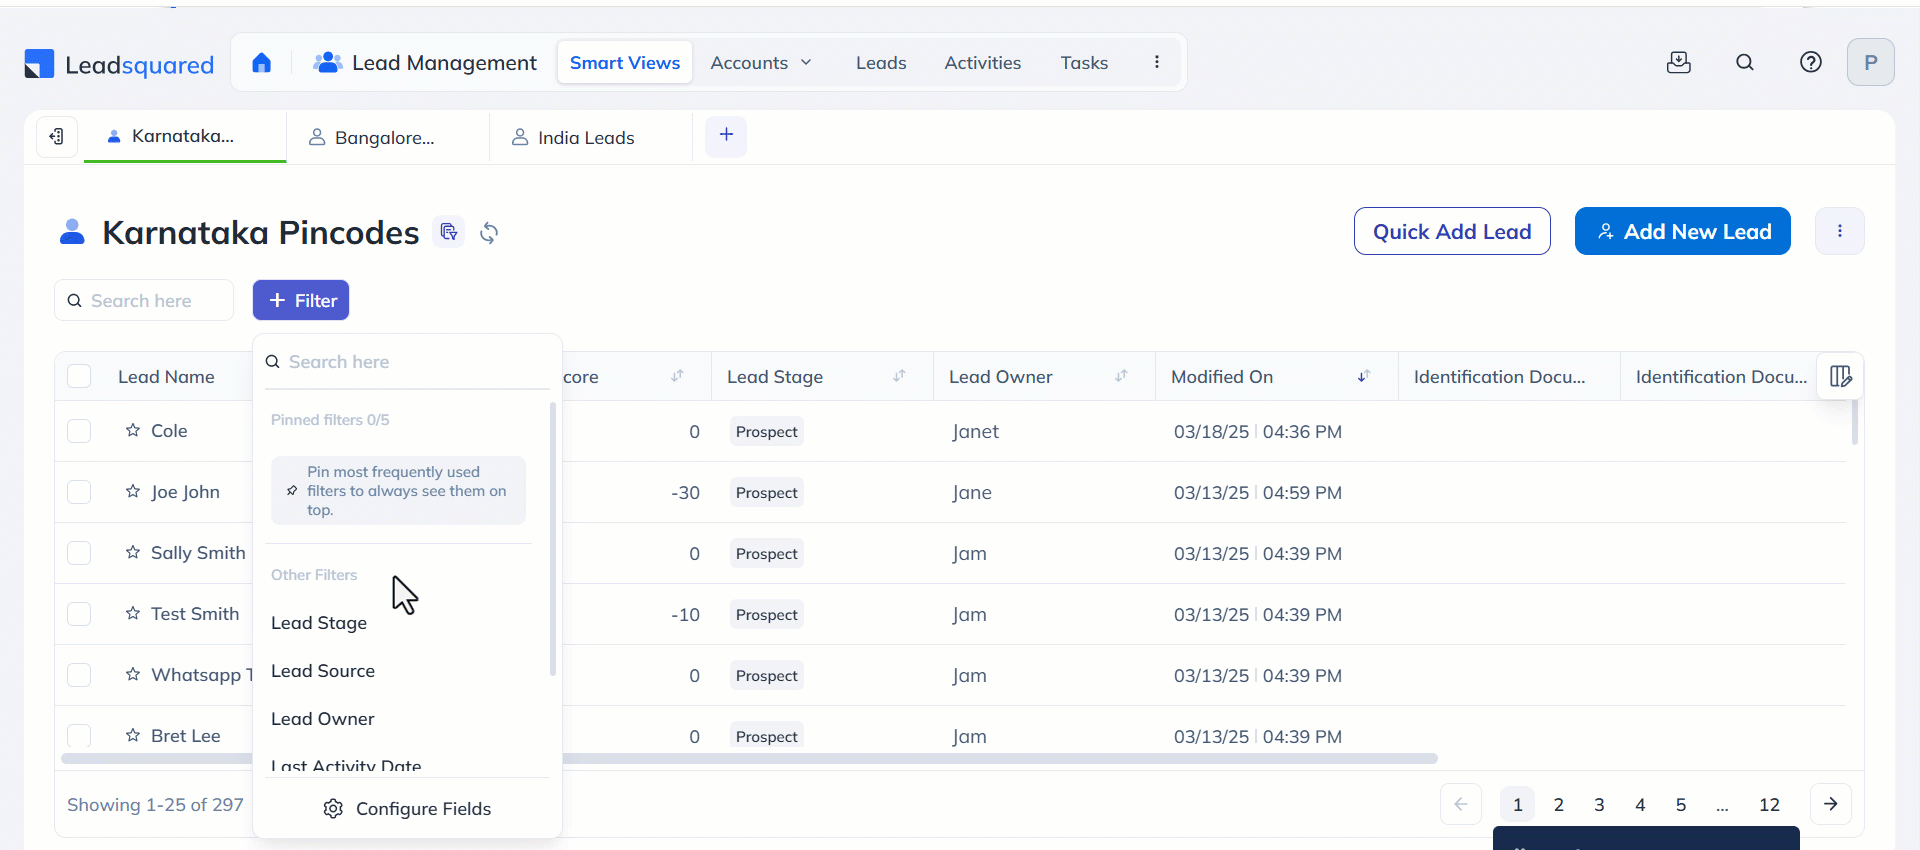The image size is (1920, 850).
Task: Go to the next page arrow
Action: coord(1830,804)
